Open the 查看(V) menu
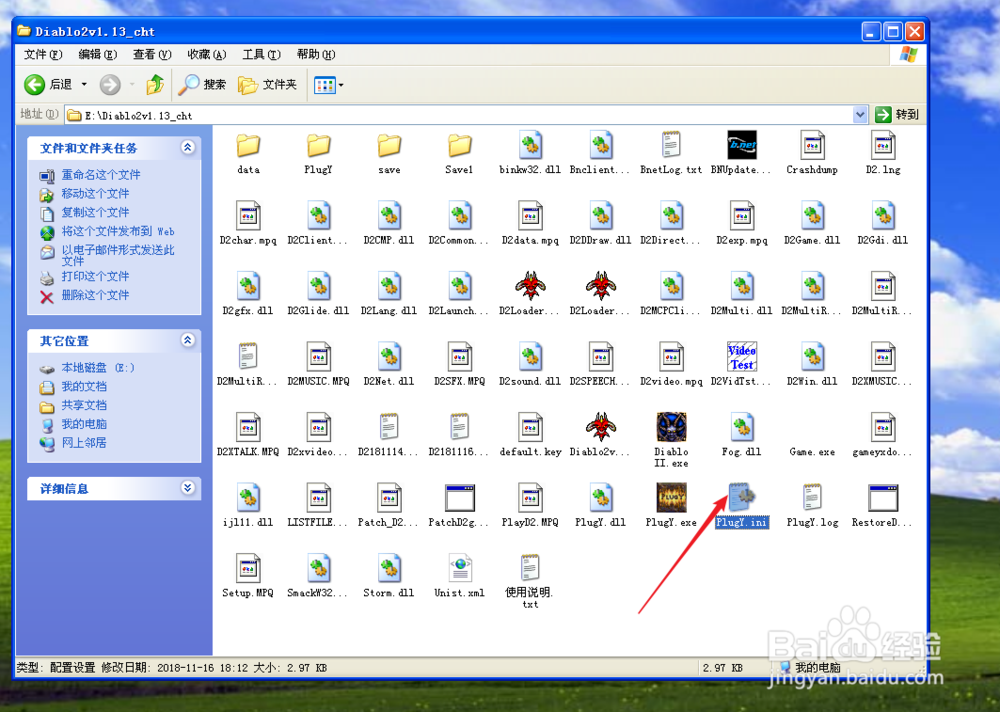1000x712 pixels. [152, 54]
